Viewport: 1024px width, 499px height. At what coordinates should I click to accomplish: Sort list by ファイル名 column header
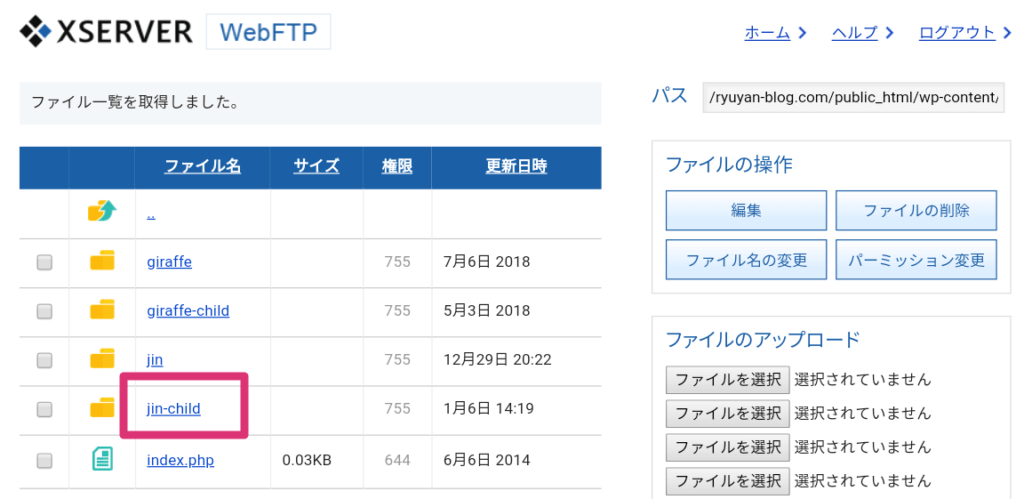[202, 166]
